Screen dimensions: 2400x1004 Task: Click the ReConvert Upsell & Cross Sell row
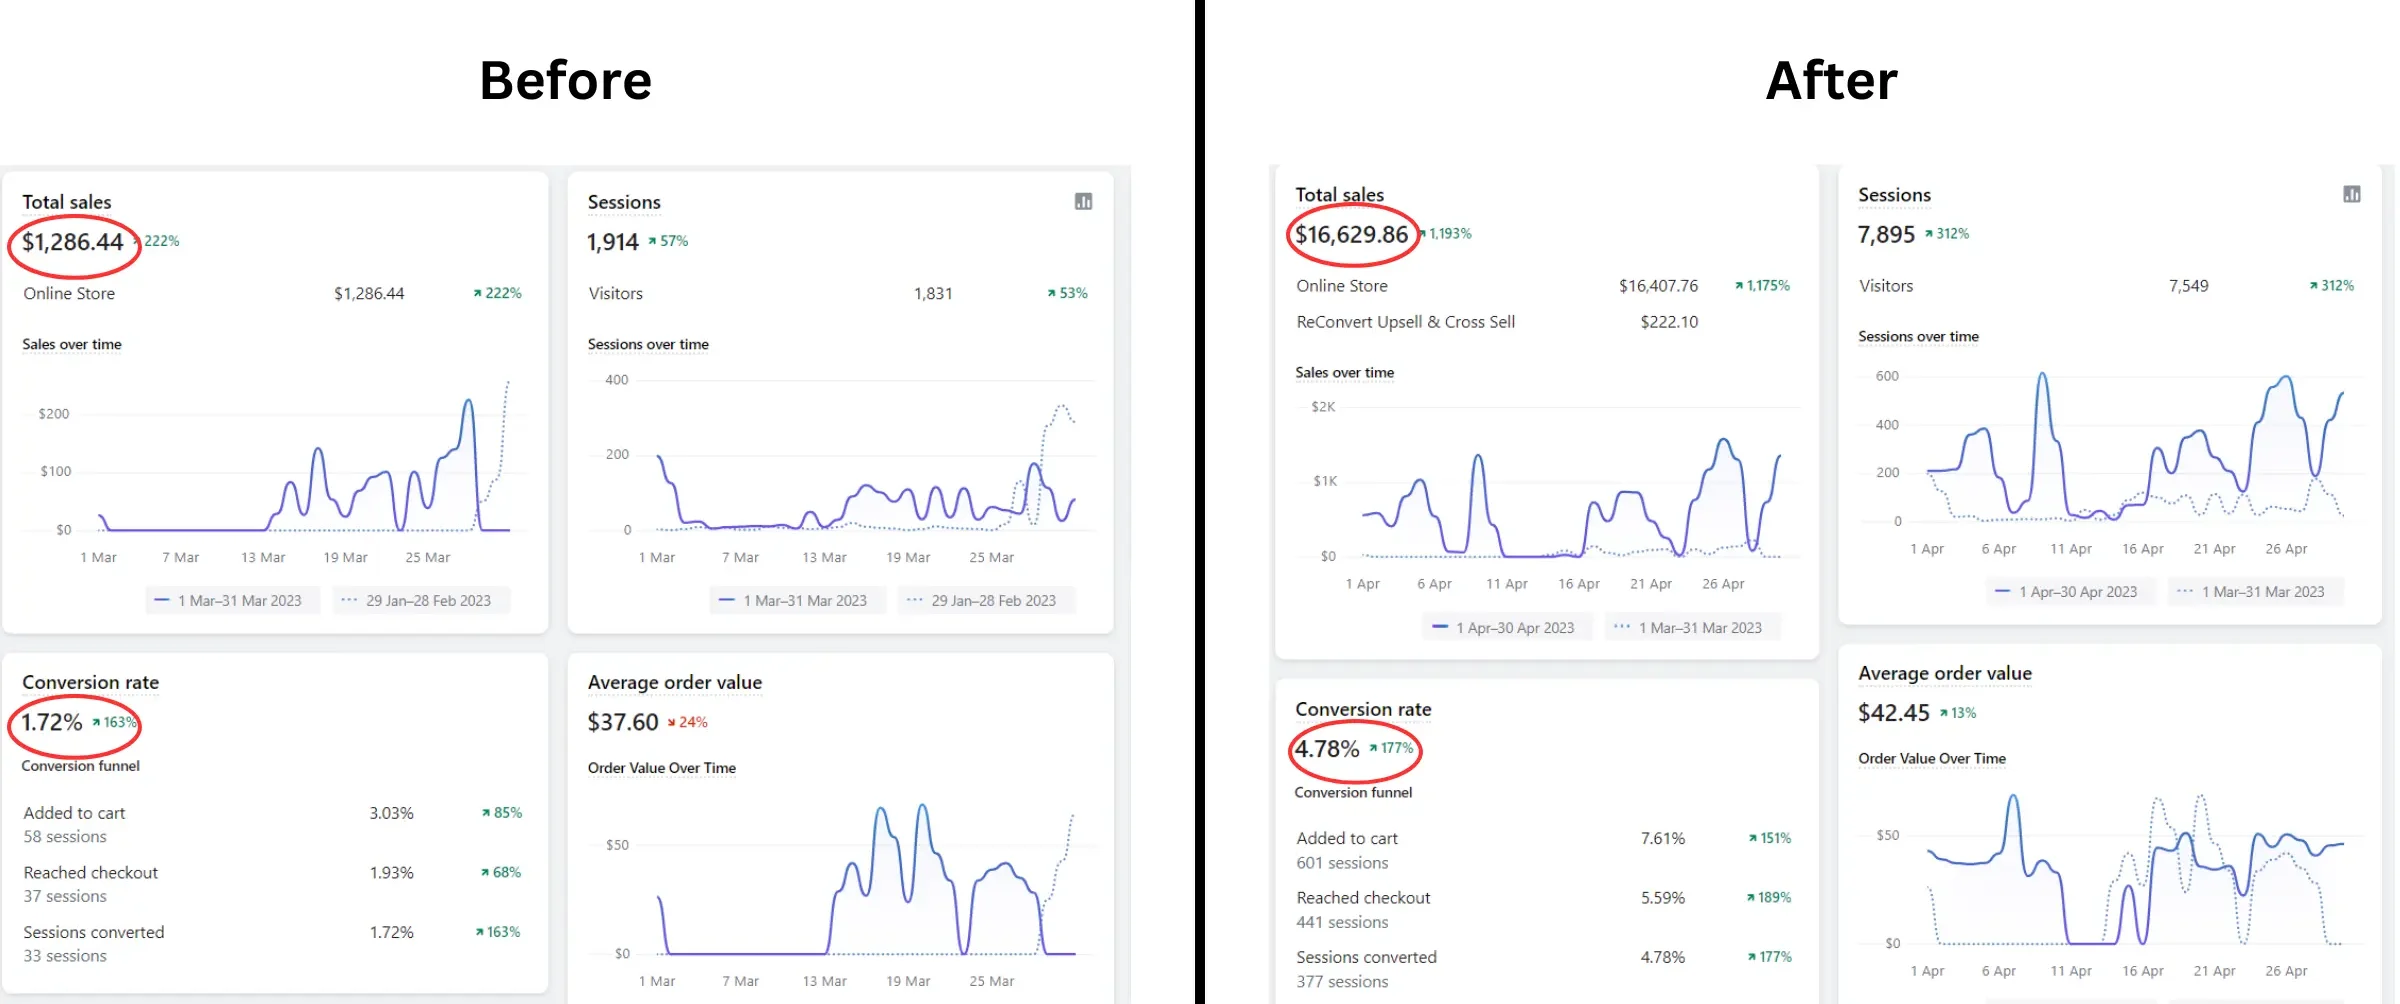[x=1405, y=322]
